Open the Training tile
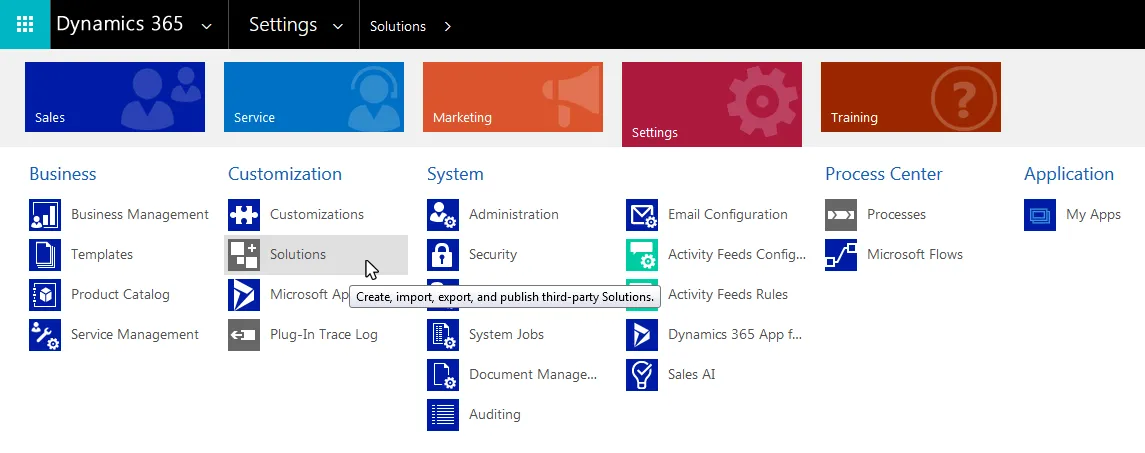1145x453 pixels. (x=911, y=97)
